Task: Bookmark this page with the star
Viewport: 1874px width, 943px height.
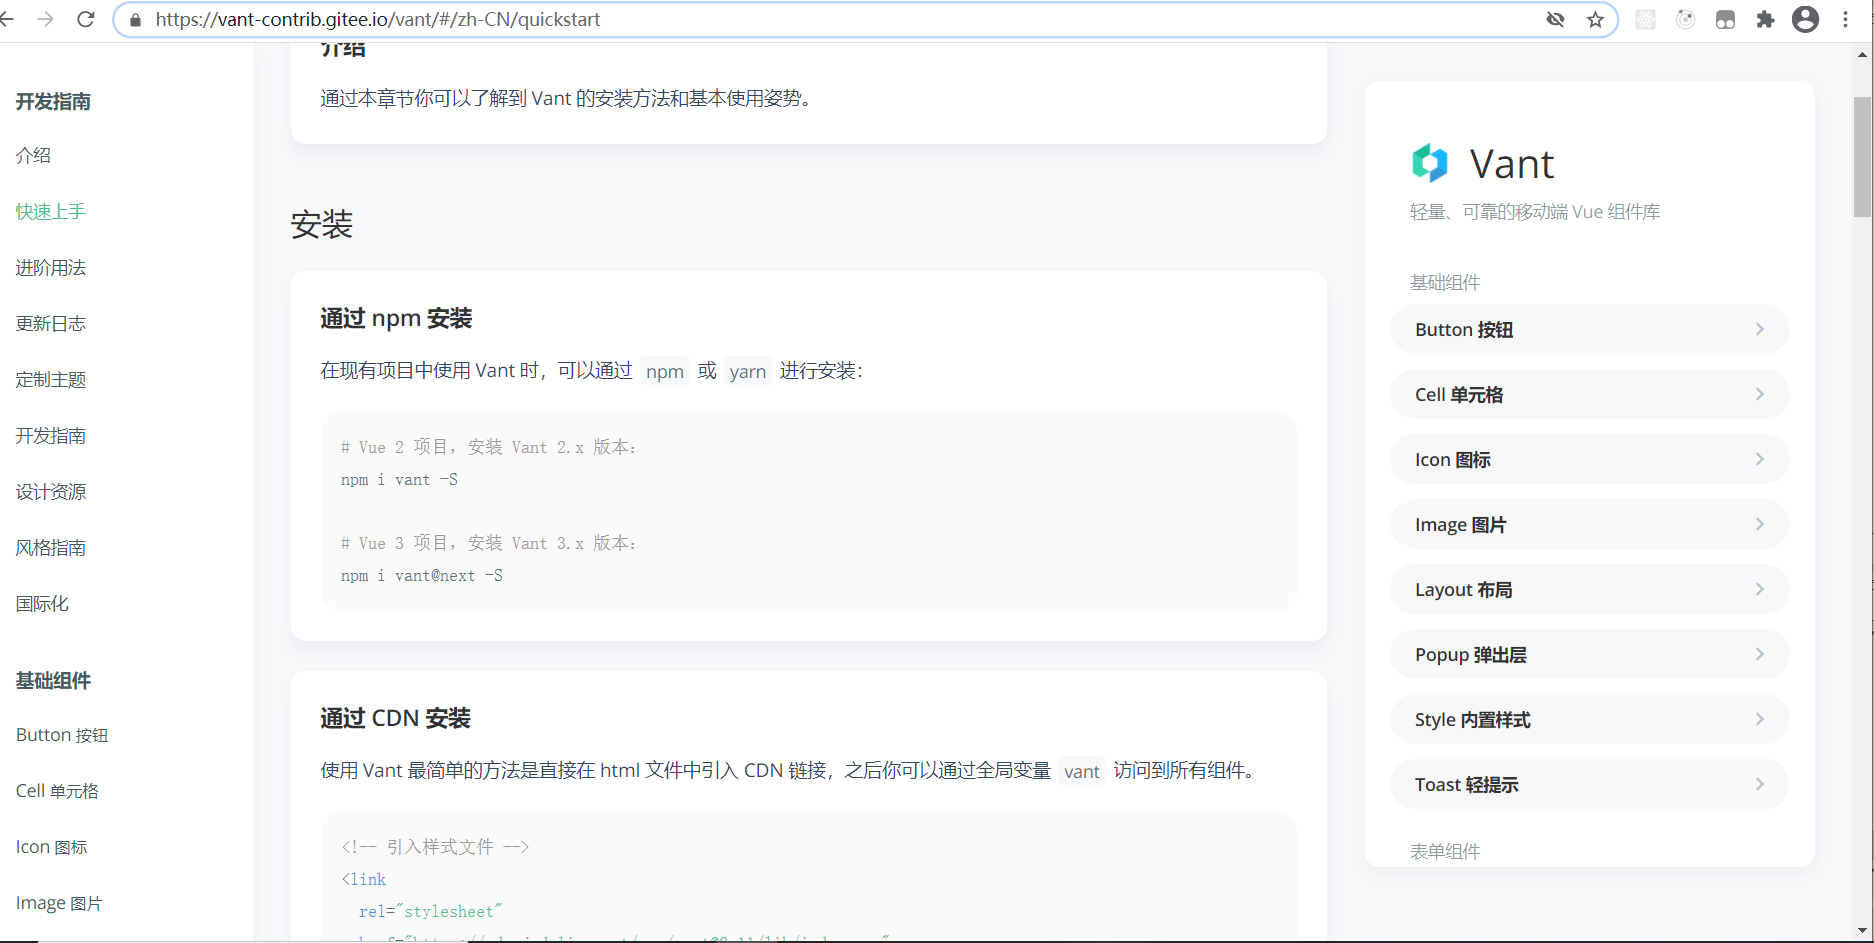Action: 1595,19
